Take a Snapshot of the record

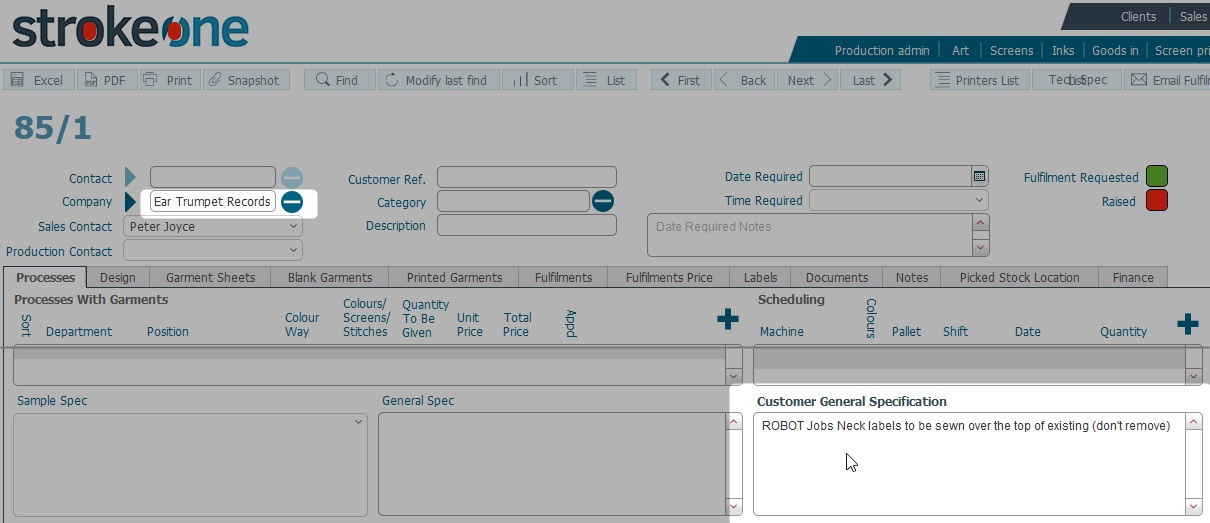tap(244, 80)
